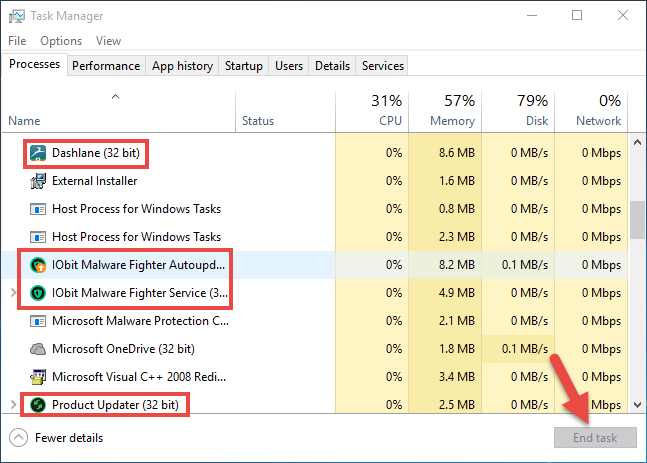
Task: Sort processes by CPU column
Action: coord(372,111)
